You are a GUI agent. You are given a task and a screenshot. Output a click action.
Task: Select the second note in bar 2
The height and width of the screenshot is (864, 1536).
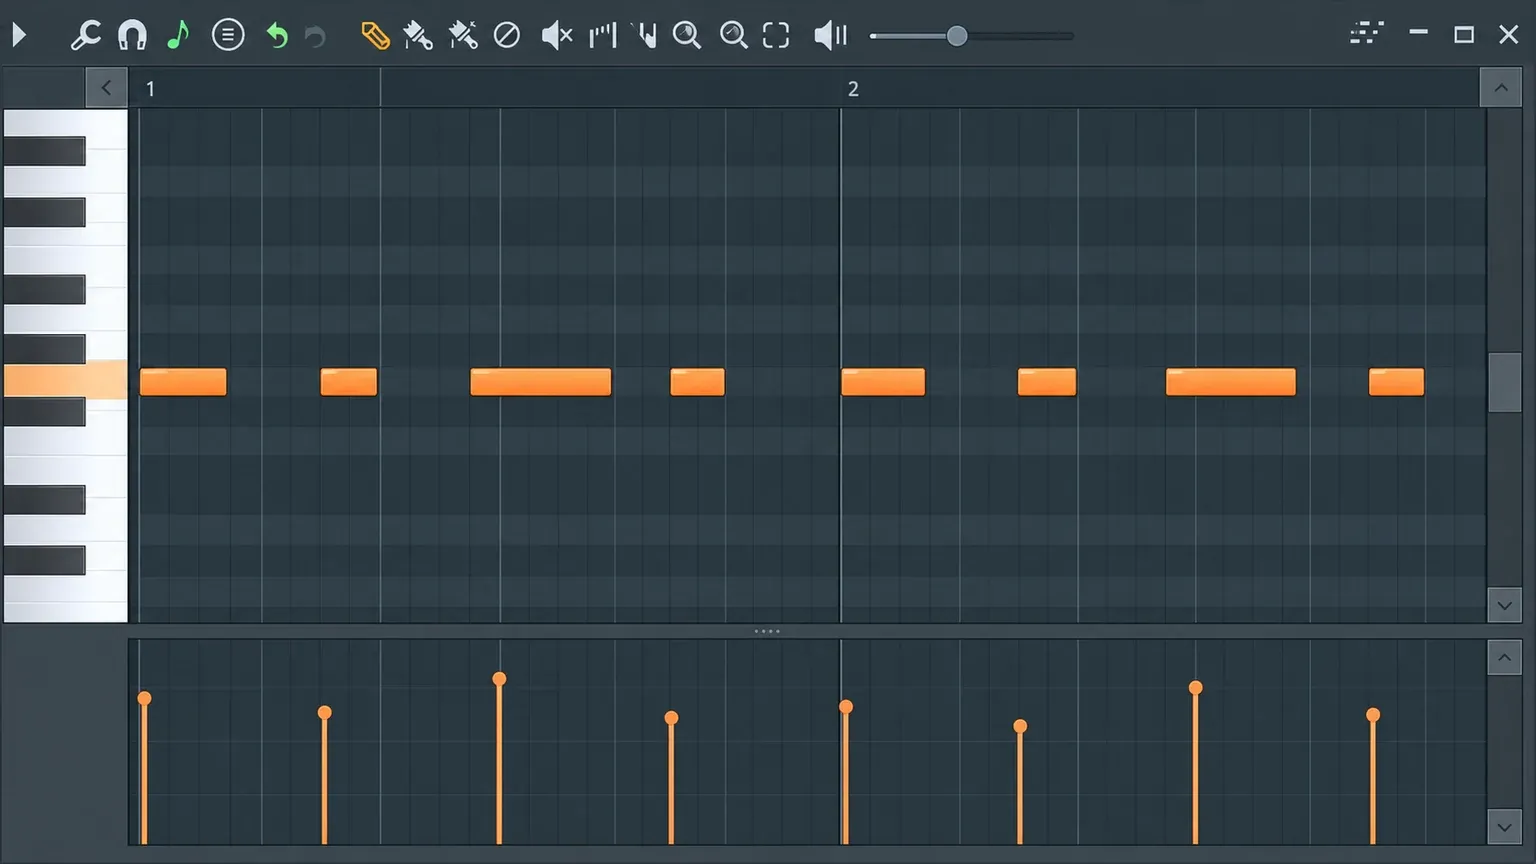(1047, 382)
